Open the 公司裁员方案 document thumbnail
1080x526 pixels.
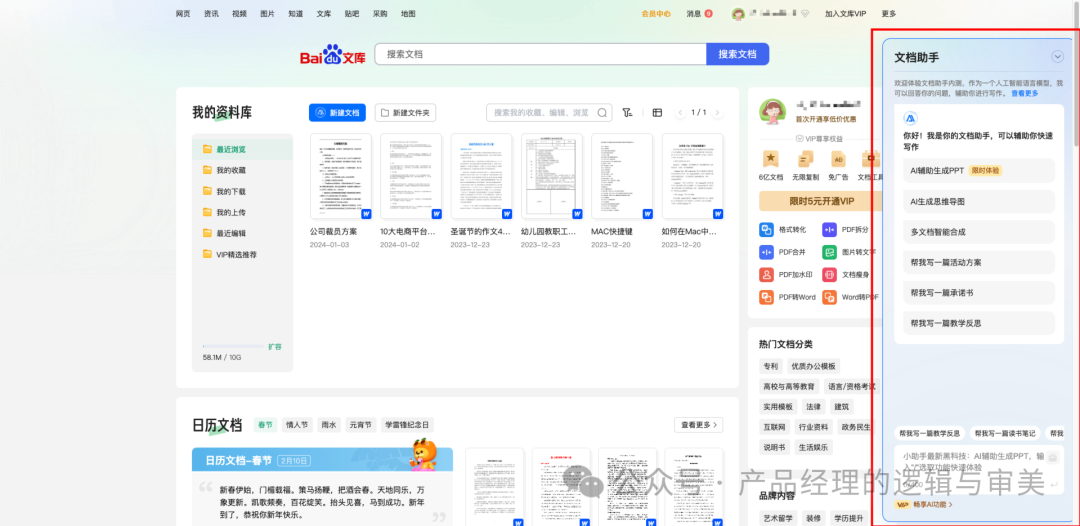pyautogui.click(x=341, y=176)
